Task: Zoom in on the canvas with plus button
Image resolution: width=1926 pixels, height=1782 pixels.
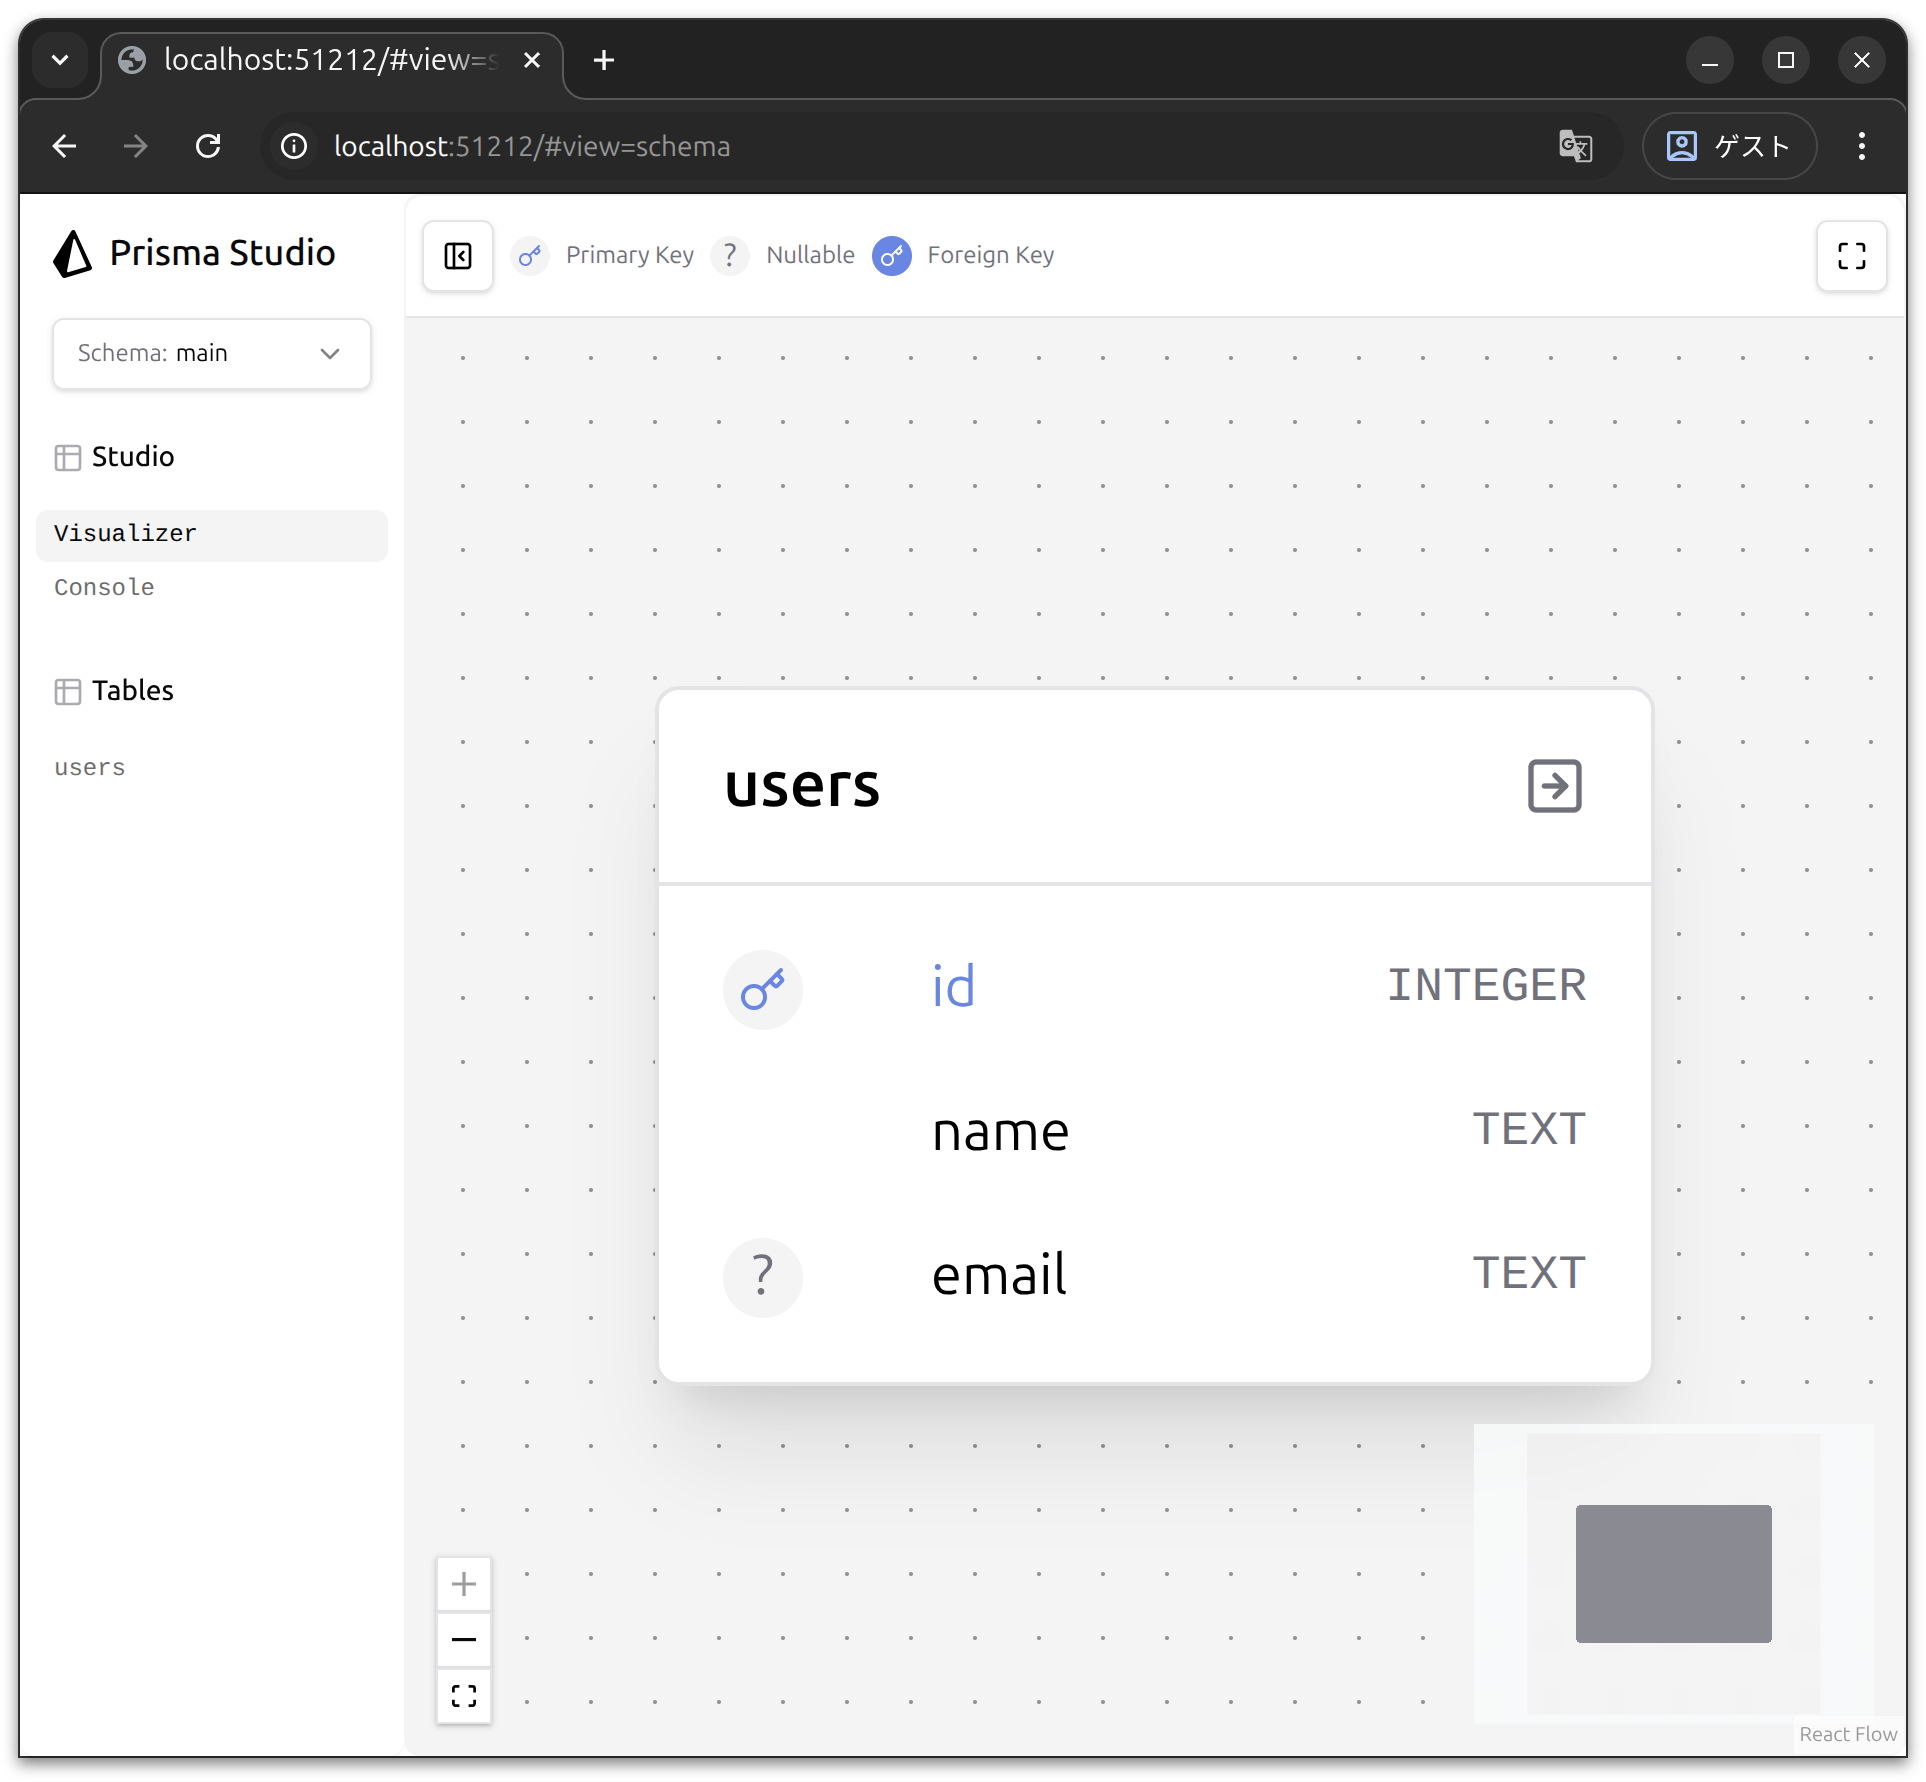Action: coord(464,1584)
